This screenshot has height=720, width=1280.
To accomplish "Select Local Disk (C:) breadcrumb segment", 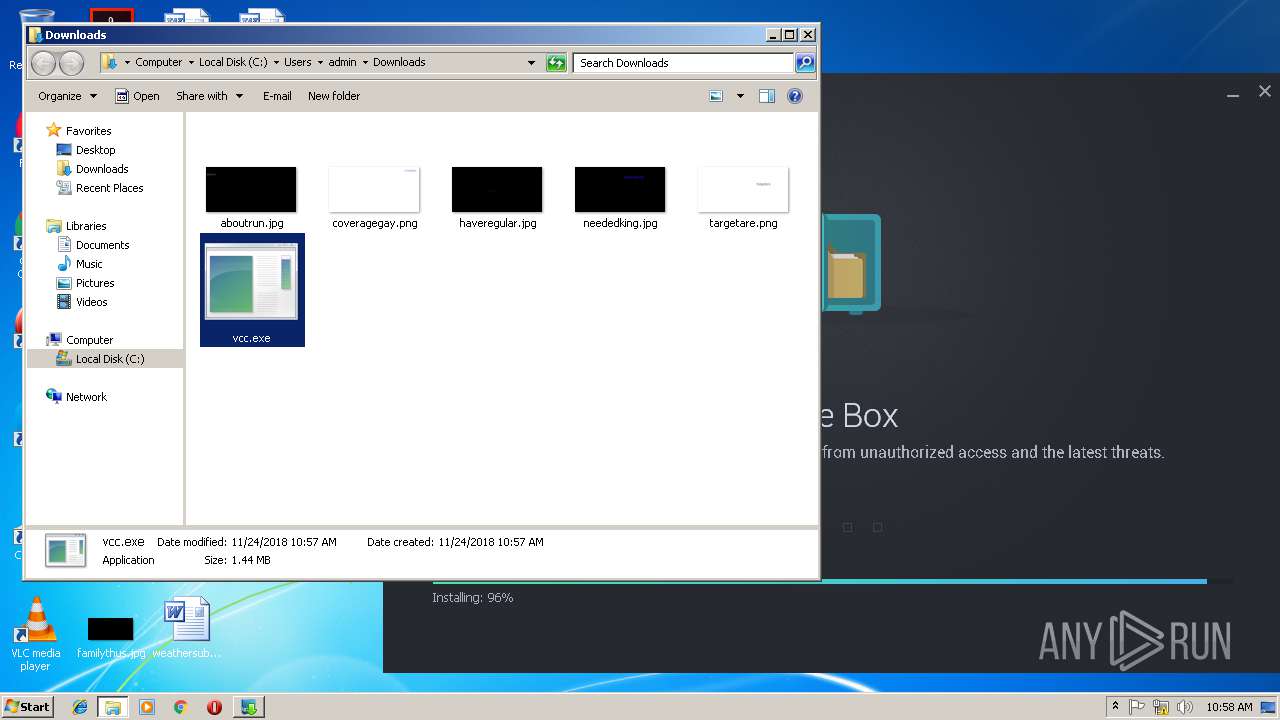I will click(x=233, y=62).
